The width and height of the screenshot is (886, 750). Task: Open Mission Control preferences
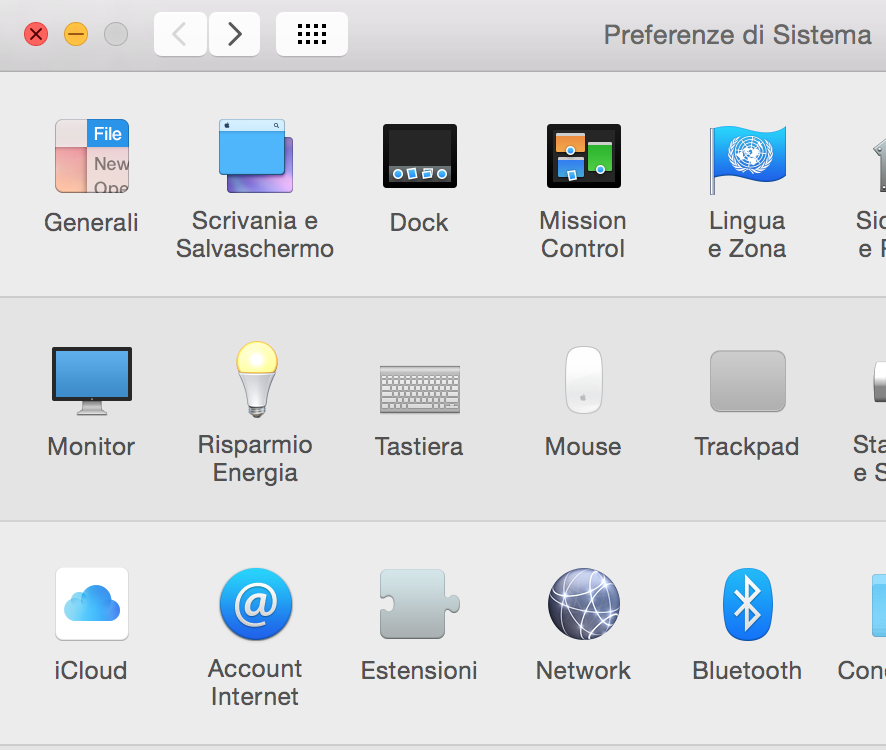point(584,156)
